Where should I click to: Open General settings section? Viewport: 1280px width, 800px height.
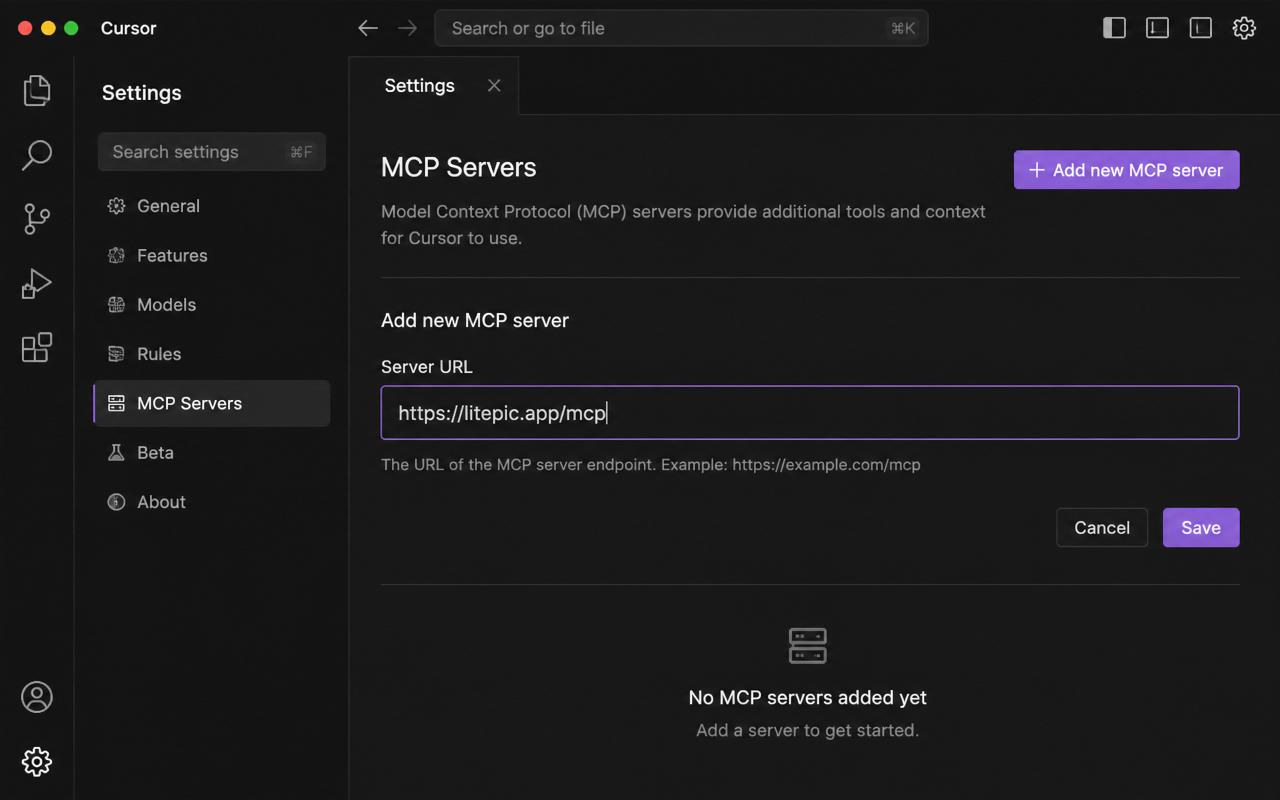point(212,206)
